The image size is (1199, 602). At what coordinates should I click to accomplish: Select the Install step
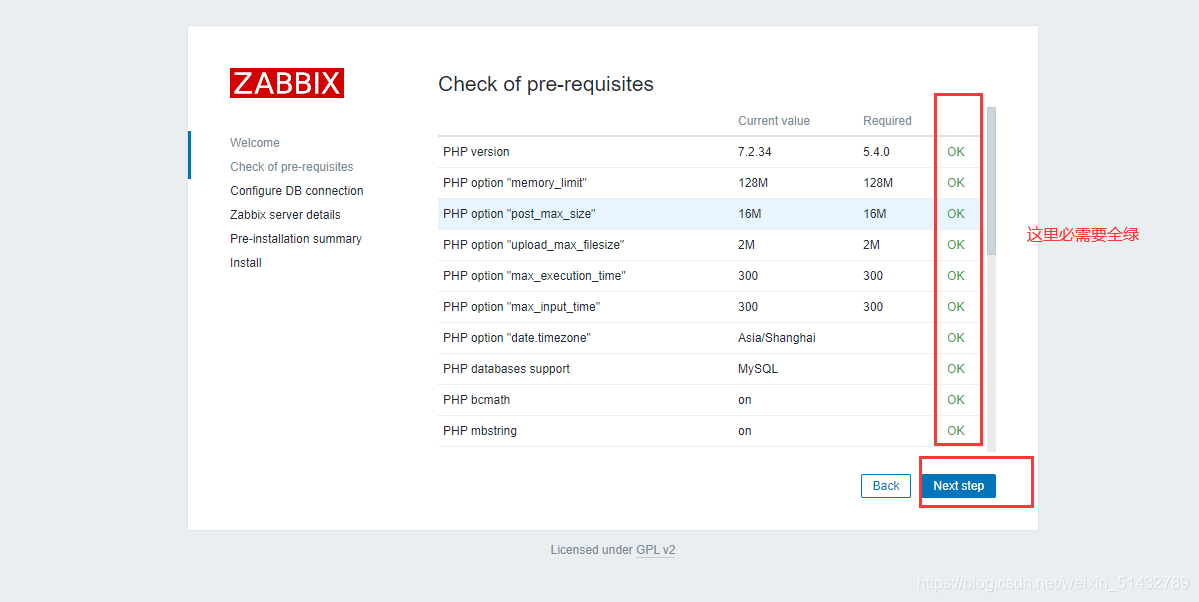(x=245, y=262)
